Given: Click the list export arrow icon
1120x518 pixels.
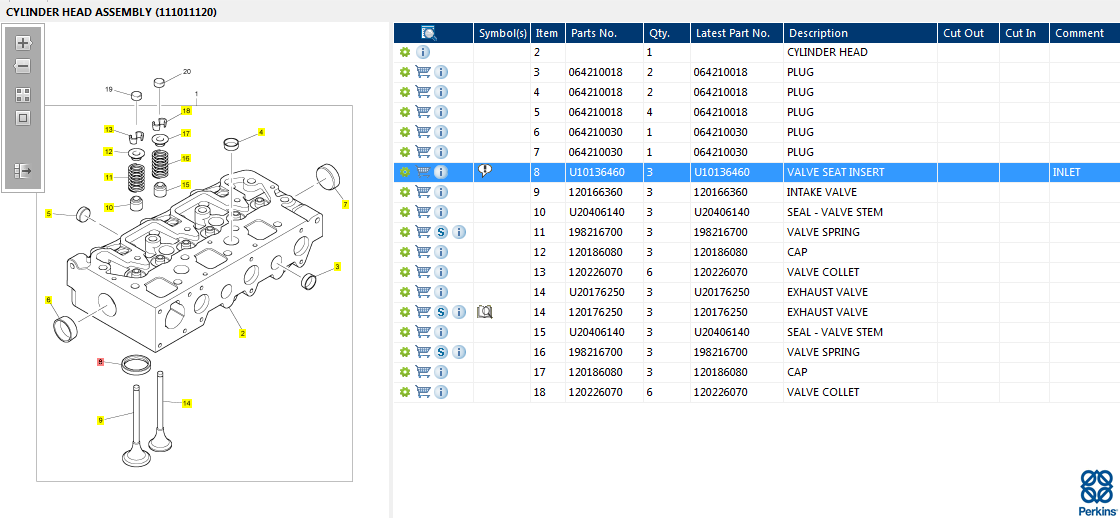Looking at the screenshot, I should (x=23, y=171).
